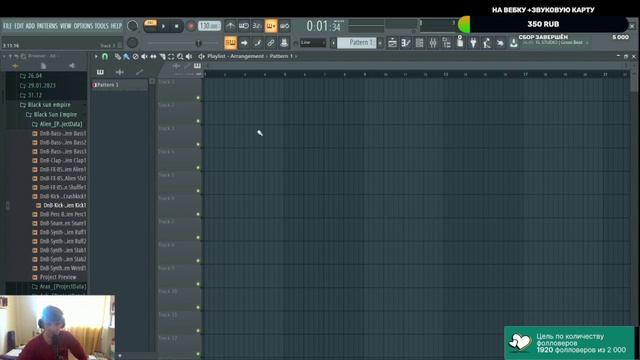
Task: Open the OPTIONS menu
Action: (83, 26)
